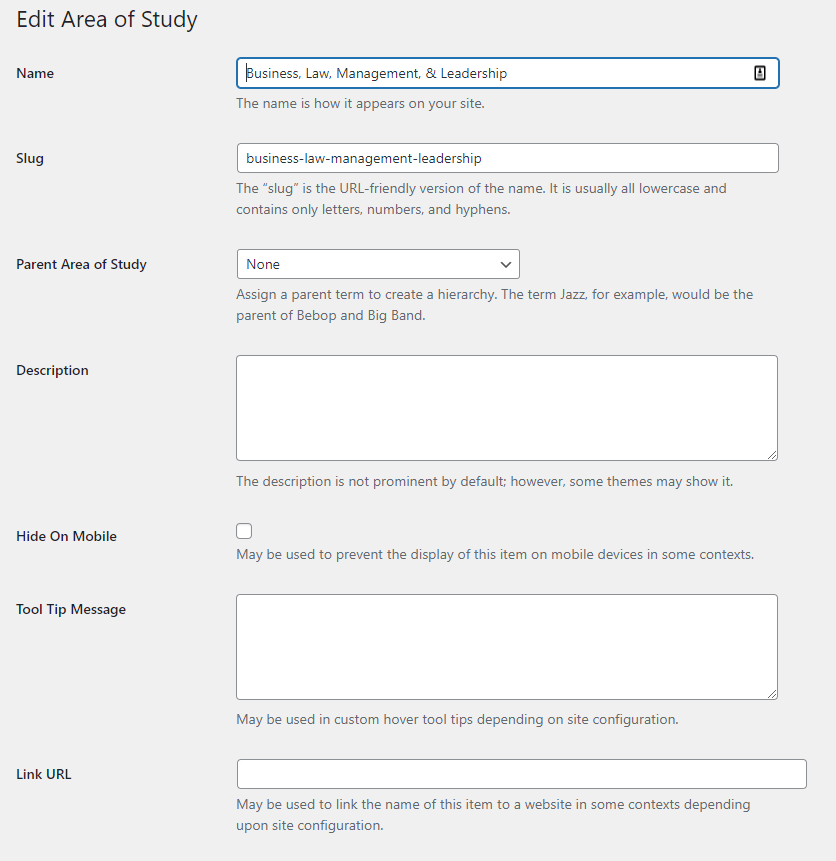
Task: Click inside the Description textarea
Action: (507, 408)
